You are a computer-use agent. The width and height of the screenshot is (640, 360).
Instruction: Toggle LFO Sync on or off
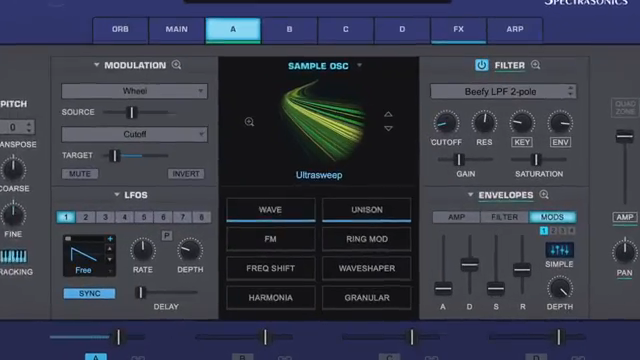point(89,293)
